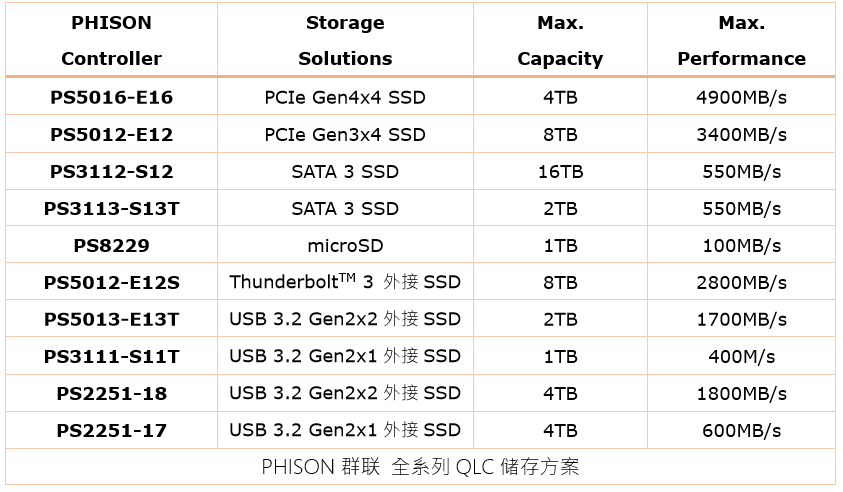The image size is (843, 492).
Task: Click the PHISON QLC caption text
Action: coord(420,467)
